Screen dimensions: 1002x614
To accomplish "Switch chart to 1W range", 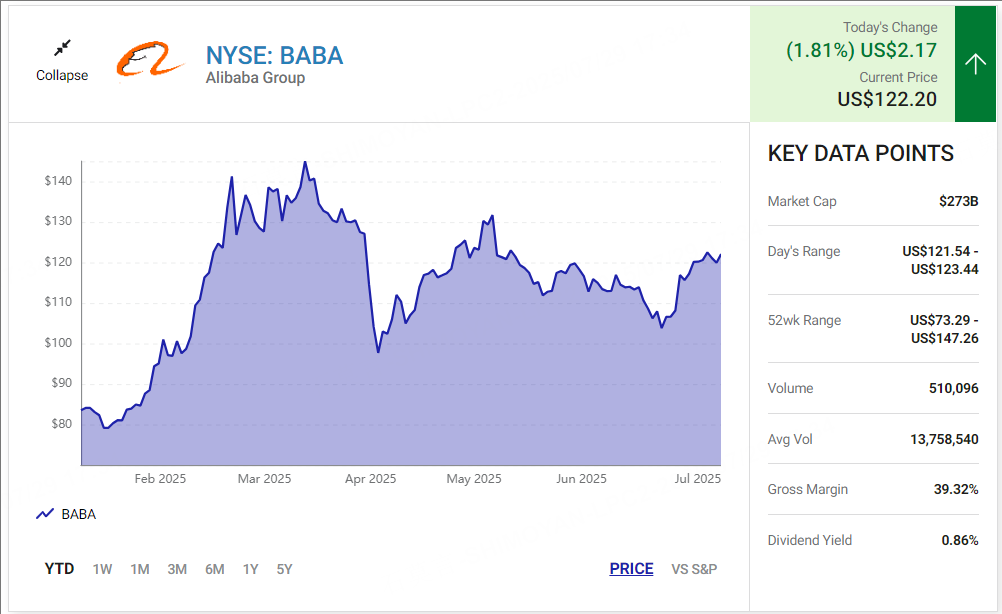I will pos(102,569).
